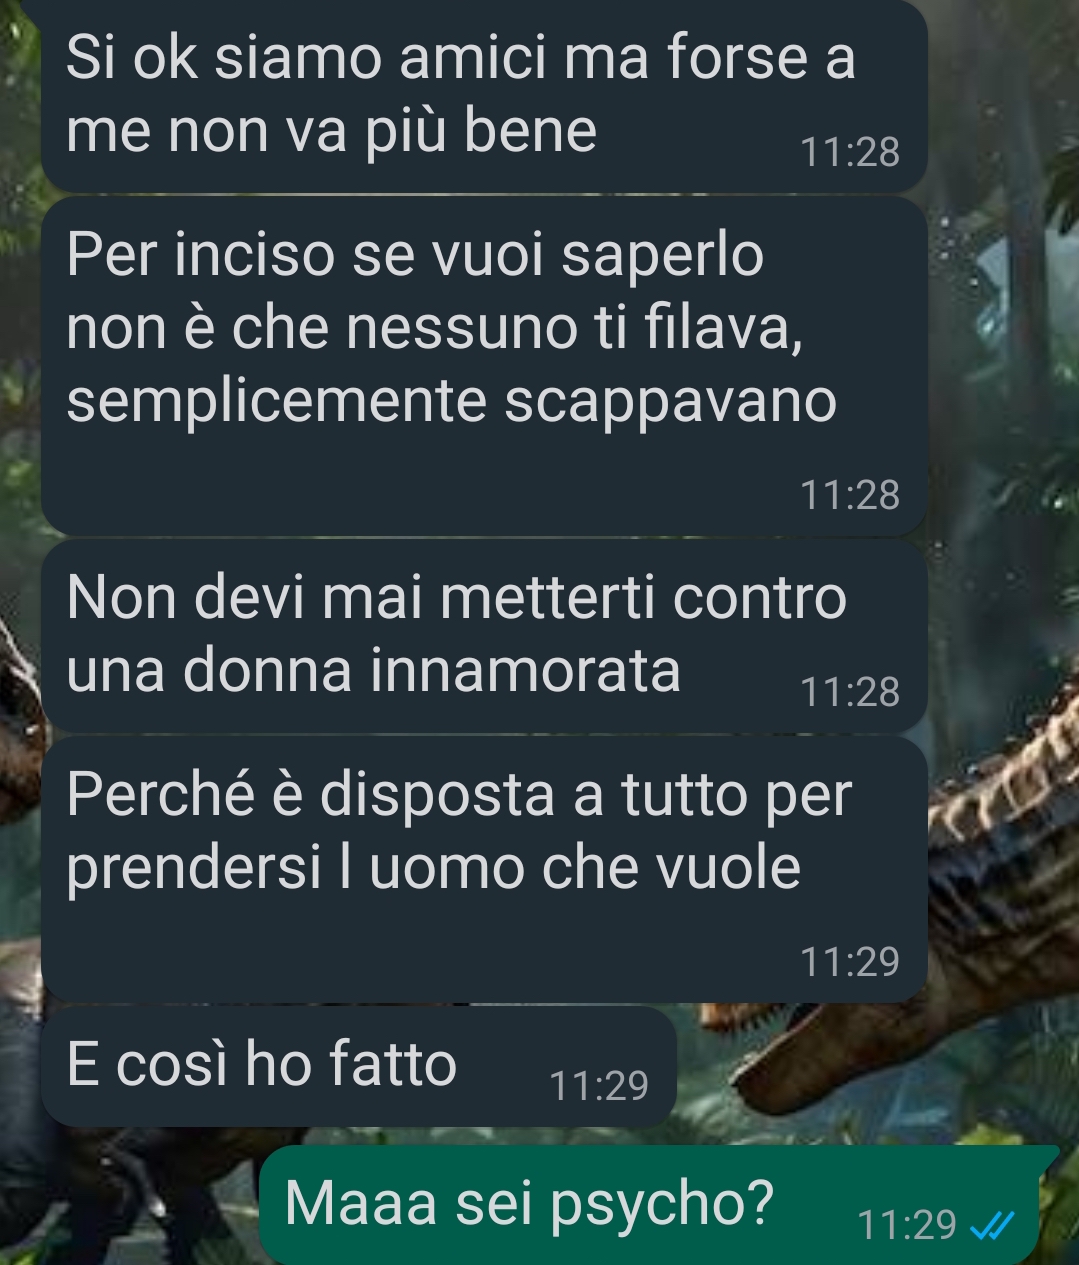Viewport: 1079px width, 1265px height.
Task: Click the 11:29 timestamp under "l uomo che vuole"
Action: pyautogui.click(x=850, y=961)
